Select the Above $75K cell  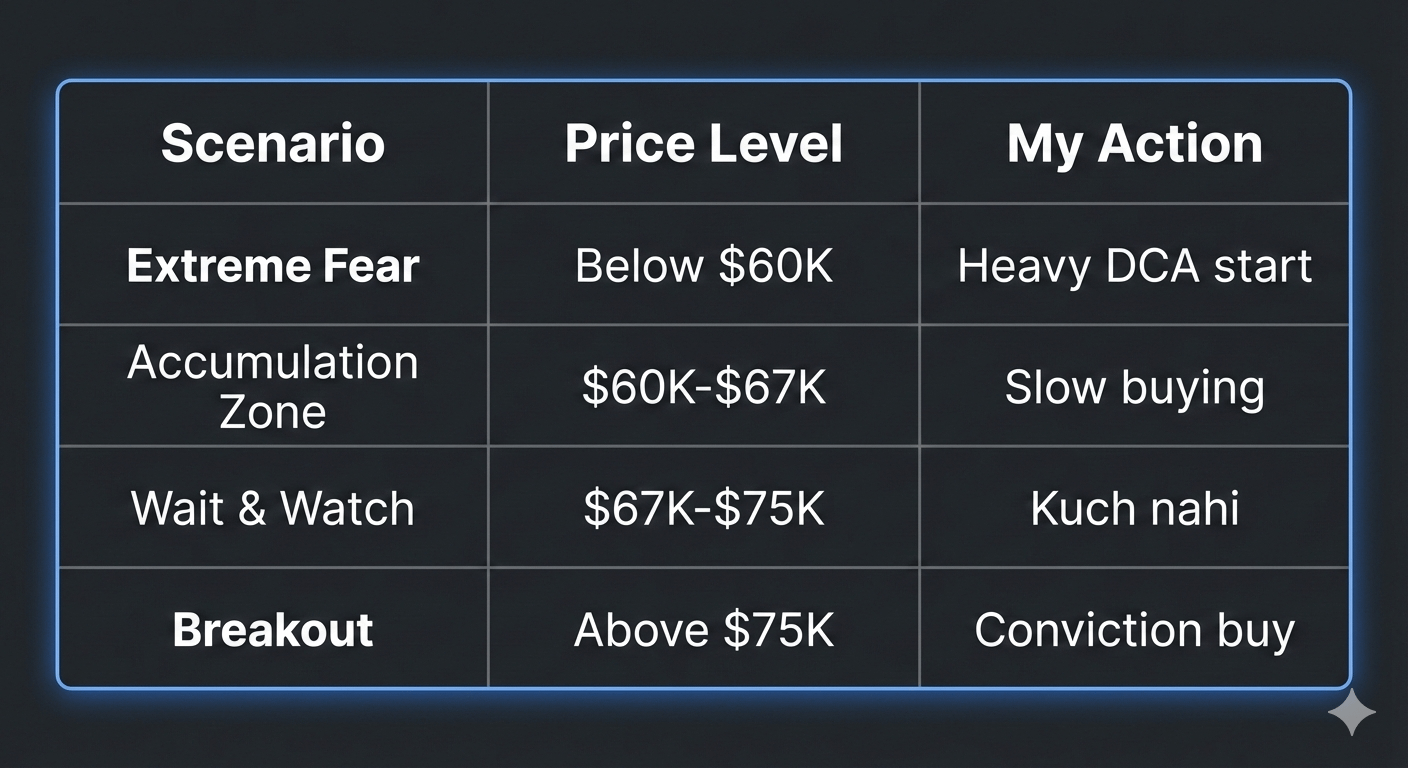pyautogui.click(x=704, y=630)
